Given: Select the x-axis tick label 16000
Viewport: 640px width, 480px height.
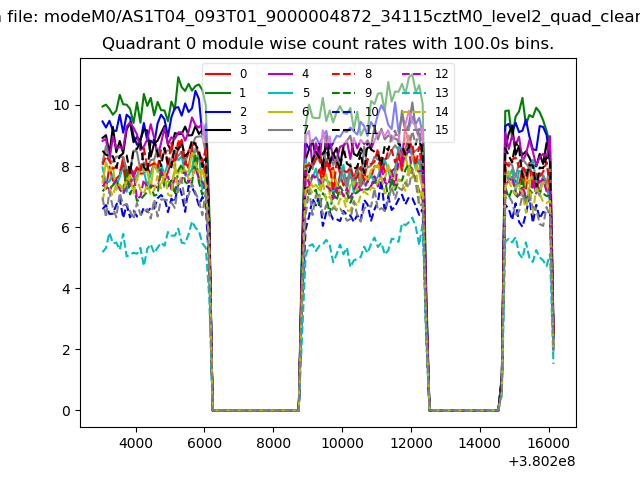Looking at the screenshot, I should (x=548, y=442).
